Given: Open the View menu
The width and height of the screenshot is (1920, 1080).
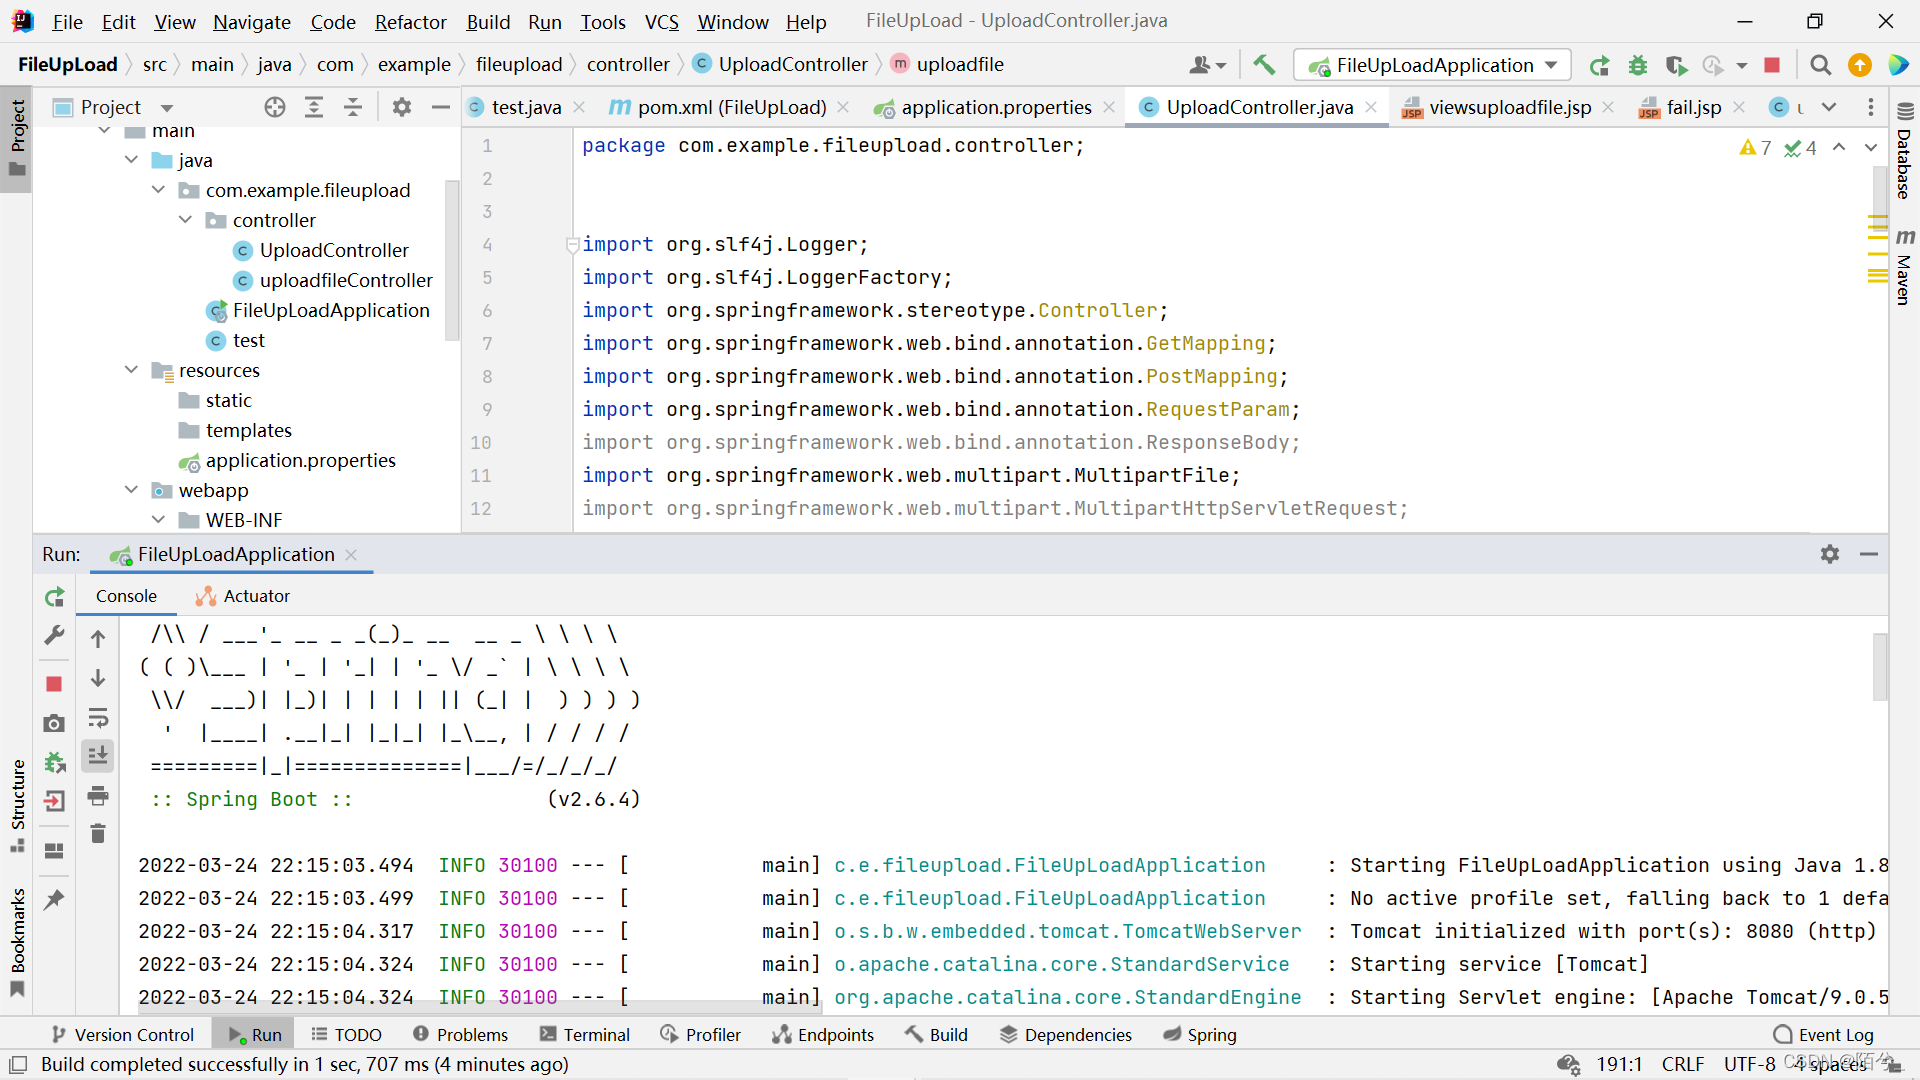Looking at the screenshot, I should point(175,20).
